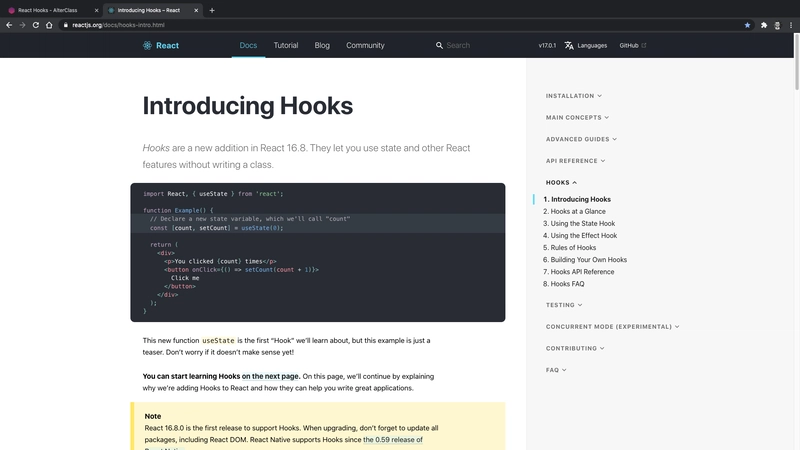The image size is (800, 450).
Task: Open 7. Hooks API Reference
Action: coord(579,272)
